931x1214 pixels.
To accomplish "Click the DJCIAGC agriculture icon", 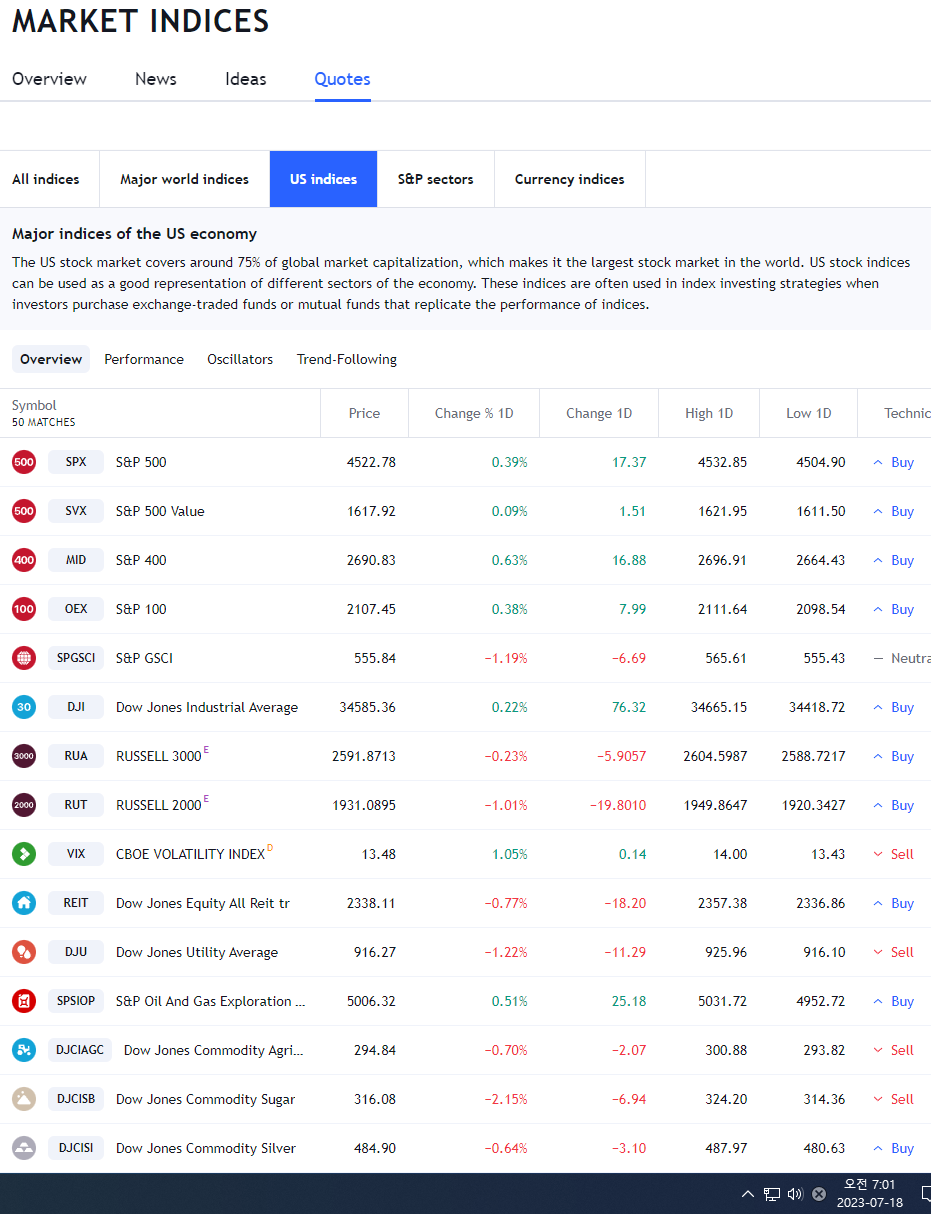I will coord(24,1050).
